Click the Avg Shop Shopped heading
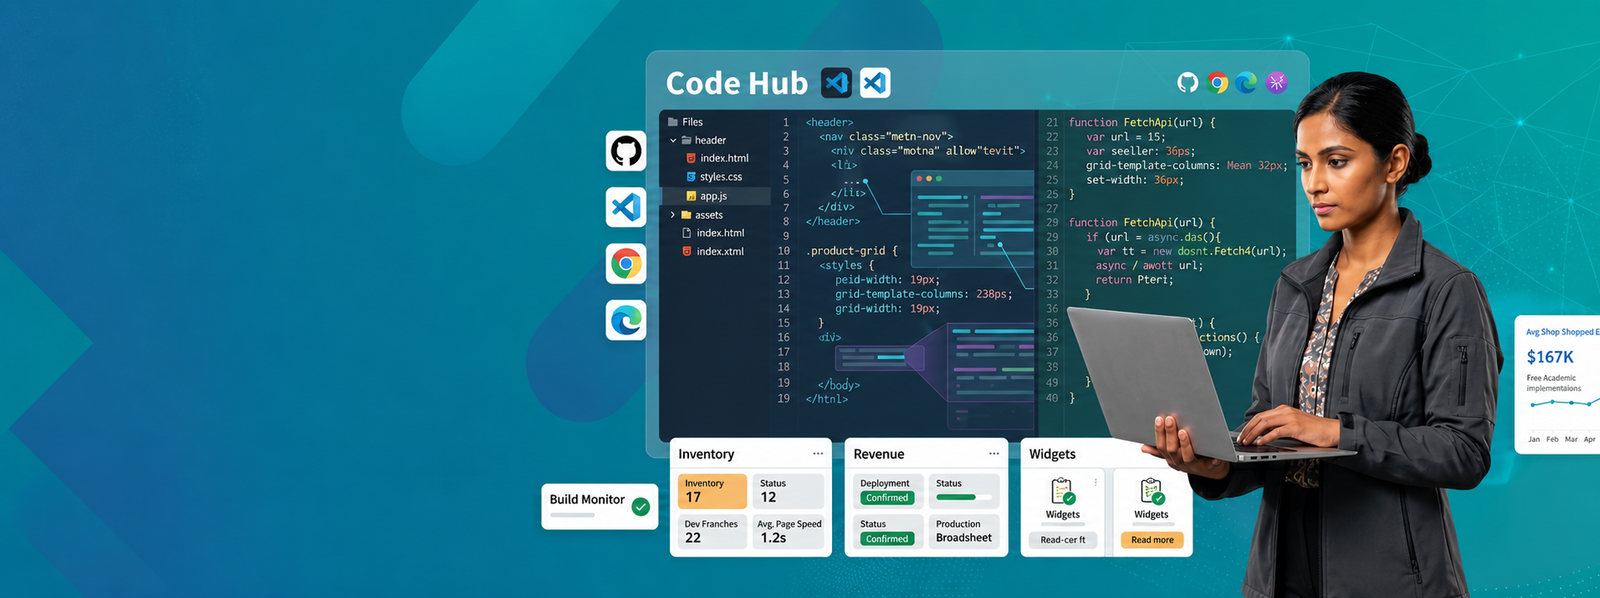 pos(1561,332)
